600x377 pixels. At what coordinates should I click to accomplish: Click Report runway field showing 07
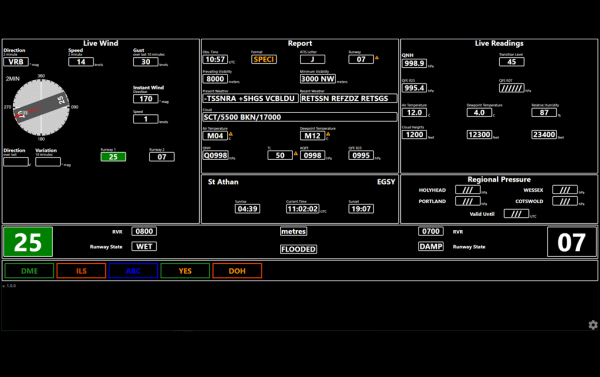[361, 59]
